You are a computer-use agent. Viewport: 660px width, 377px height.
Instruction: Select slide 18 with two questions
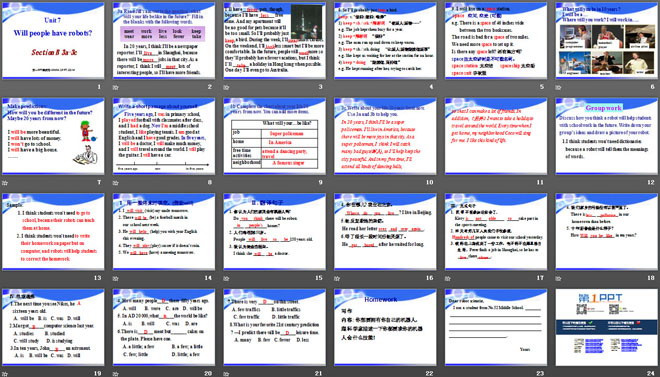pos(607,231)
